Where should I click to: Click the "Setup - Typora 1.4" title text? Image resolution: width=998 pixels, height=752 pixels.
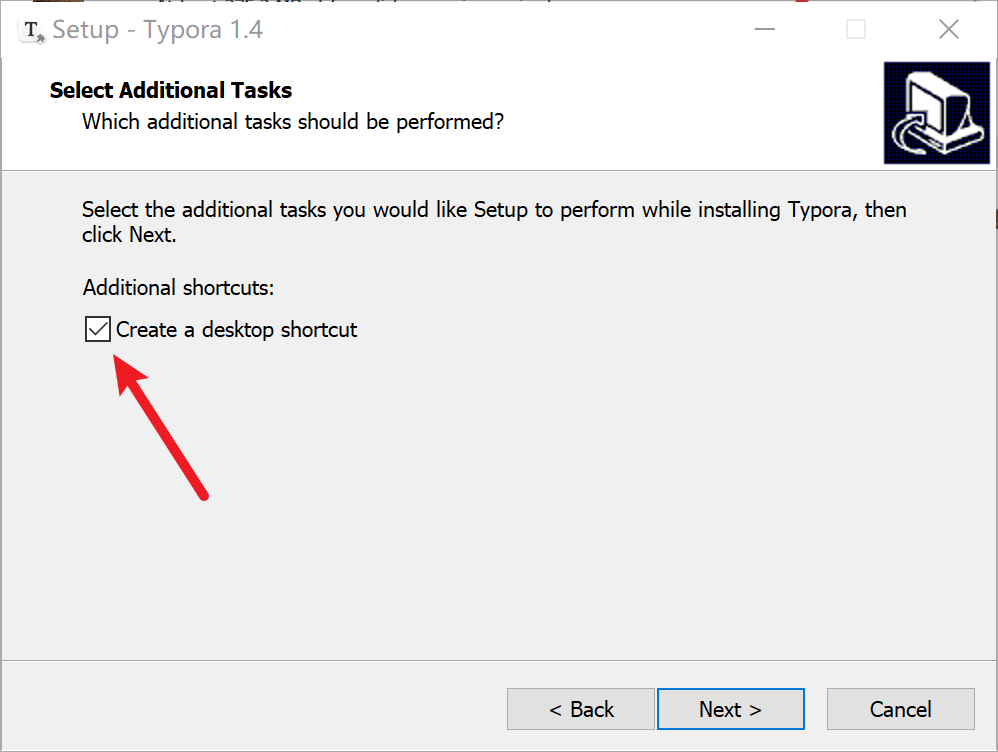158,30
